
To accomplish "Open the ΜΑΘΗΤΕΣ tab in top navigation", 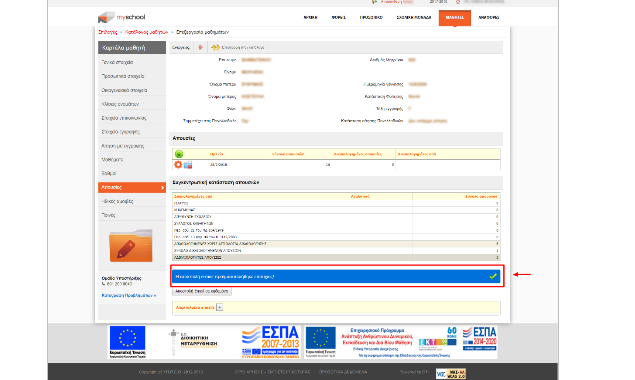I will click(x=455, y=18).
